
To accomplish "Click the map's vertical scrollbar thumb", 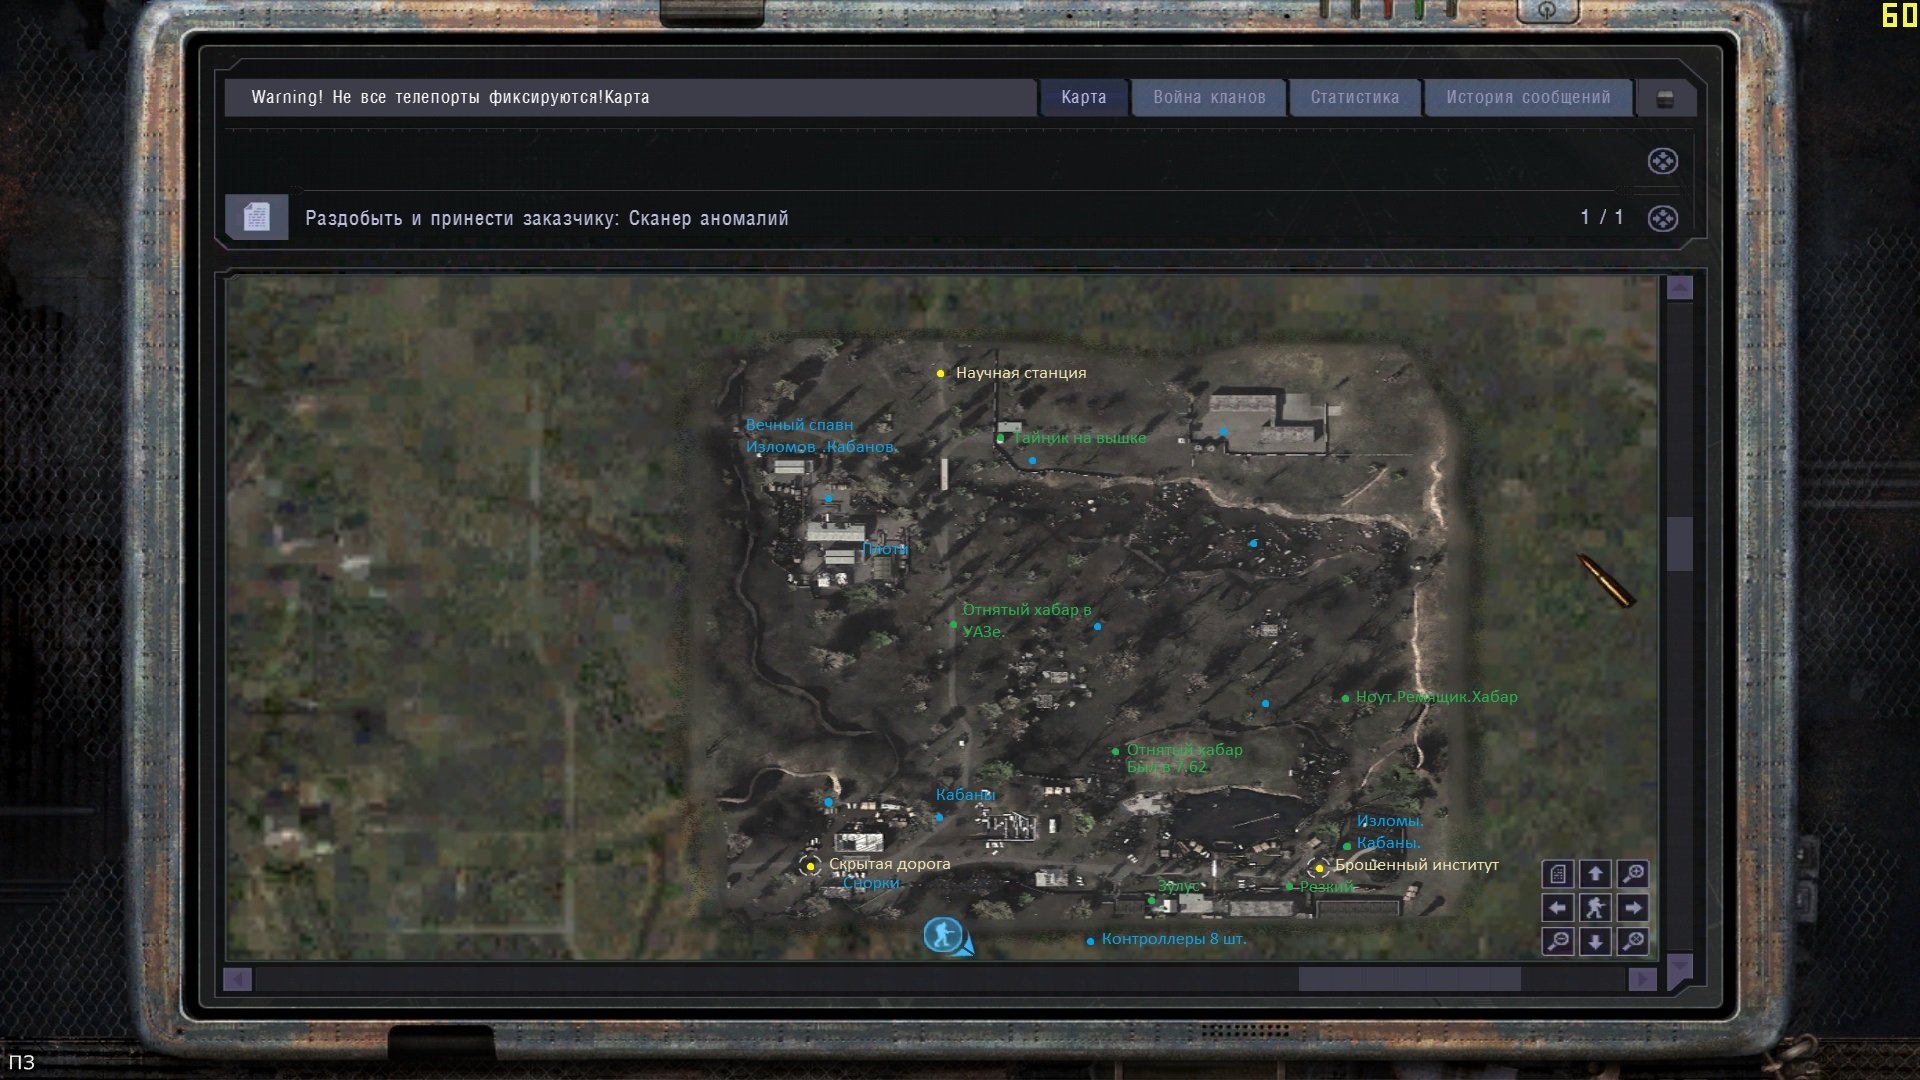I will 1679,543.
